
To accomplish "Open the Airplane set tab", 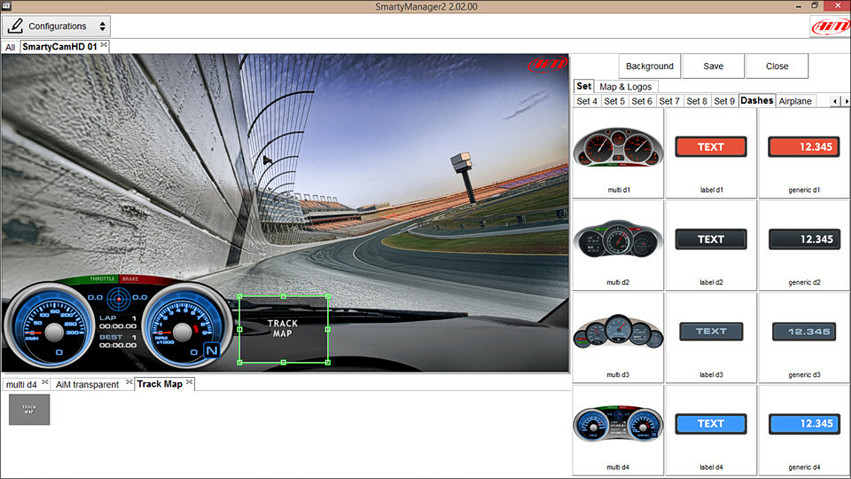I will (x=795, y=101).
